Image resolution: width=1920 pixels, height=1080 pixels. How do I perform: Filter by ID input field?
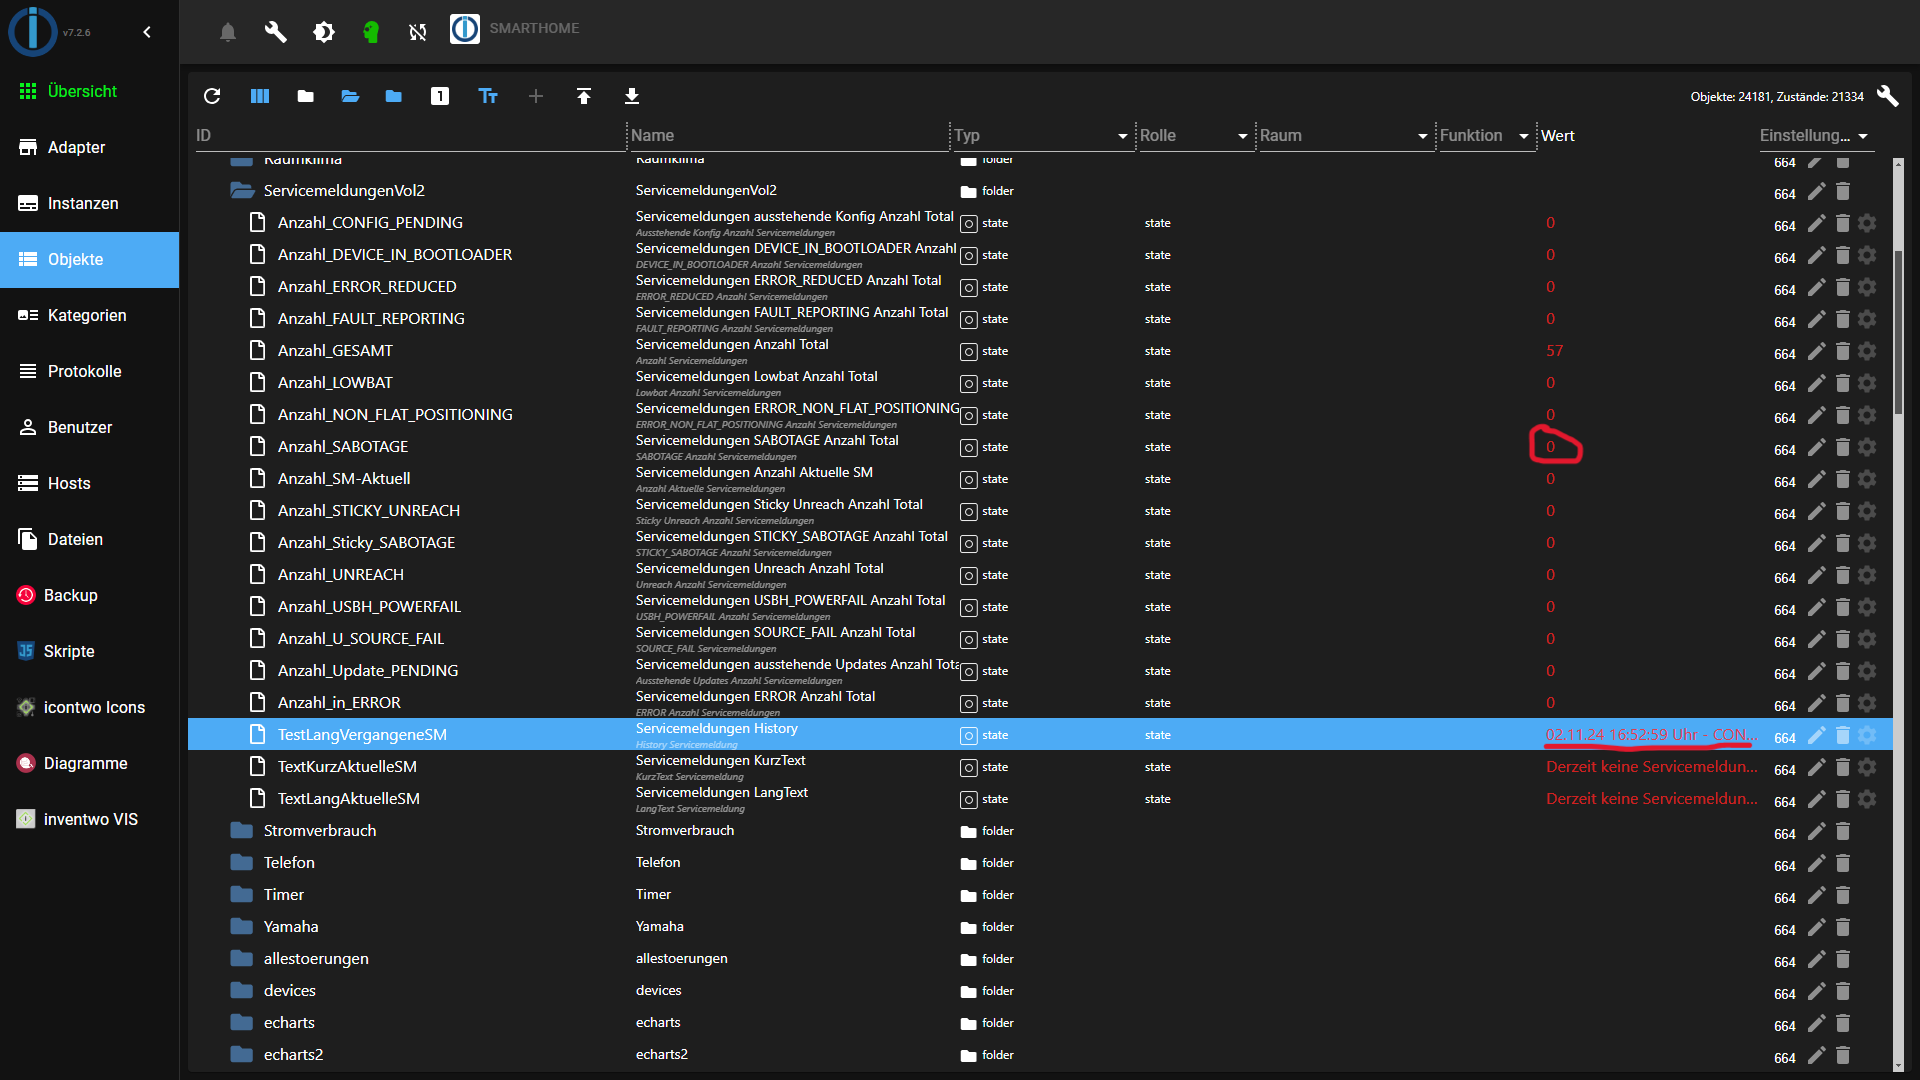coord(409,136)
